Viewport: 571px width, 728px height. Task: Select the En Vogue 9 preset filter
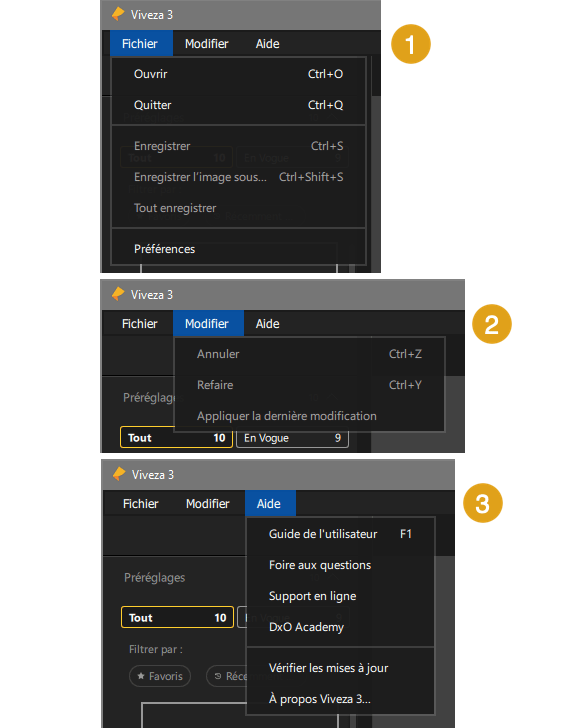292,438
